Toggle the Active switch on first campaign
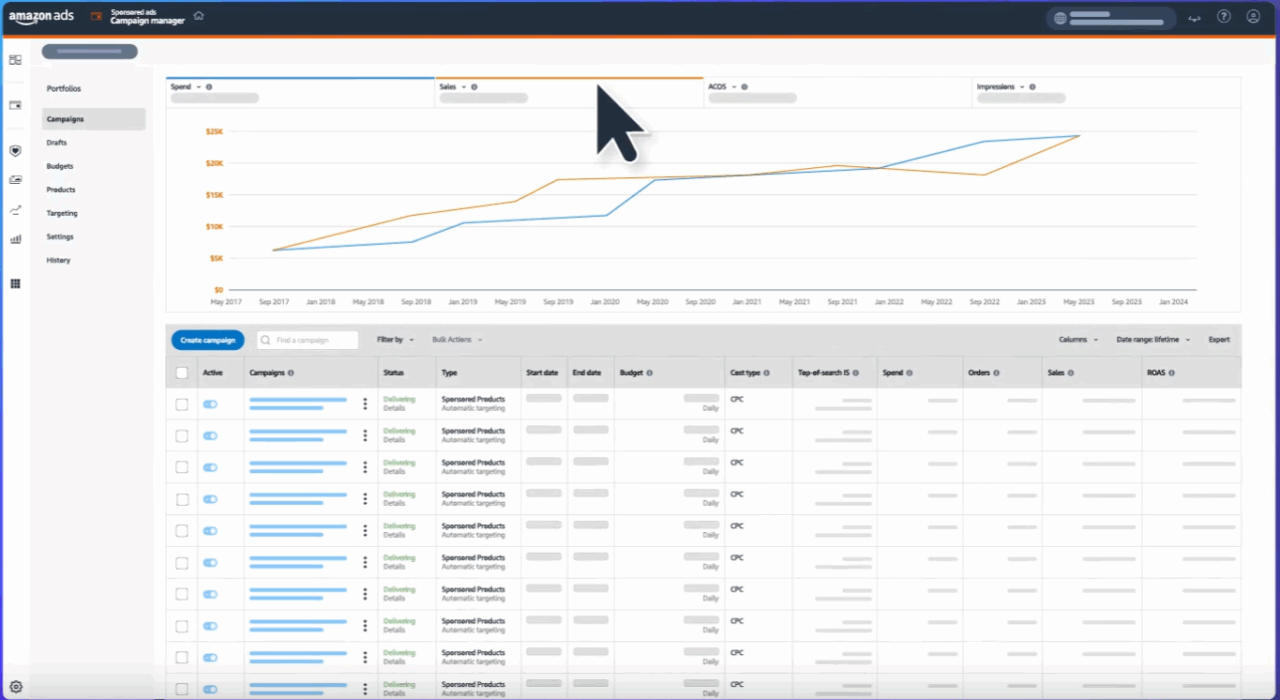 pyautogui.click(x=210, y=404)
